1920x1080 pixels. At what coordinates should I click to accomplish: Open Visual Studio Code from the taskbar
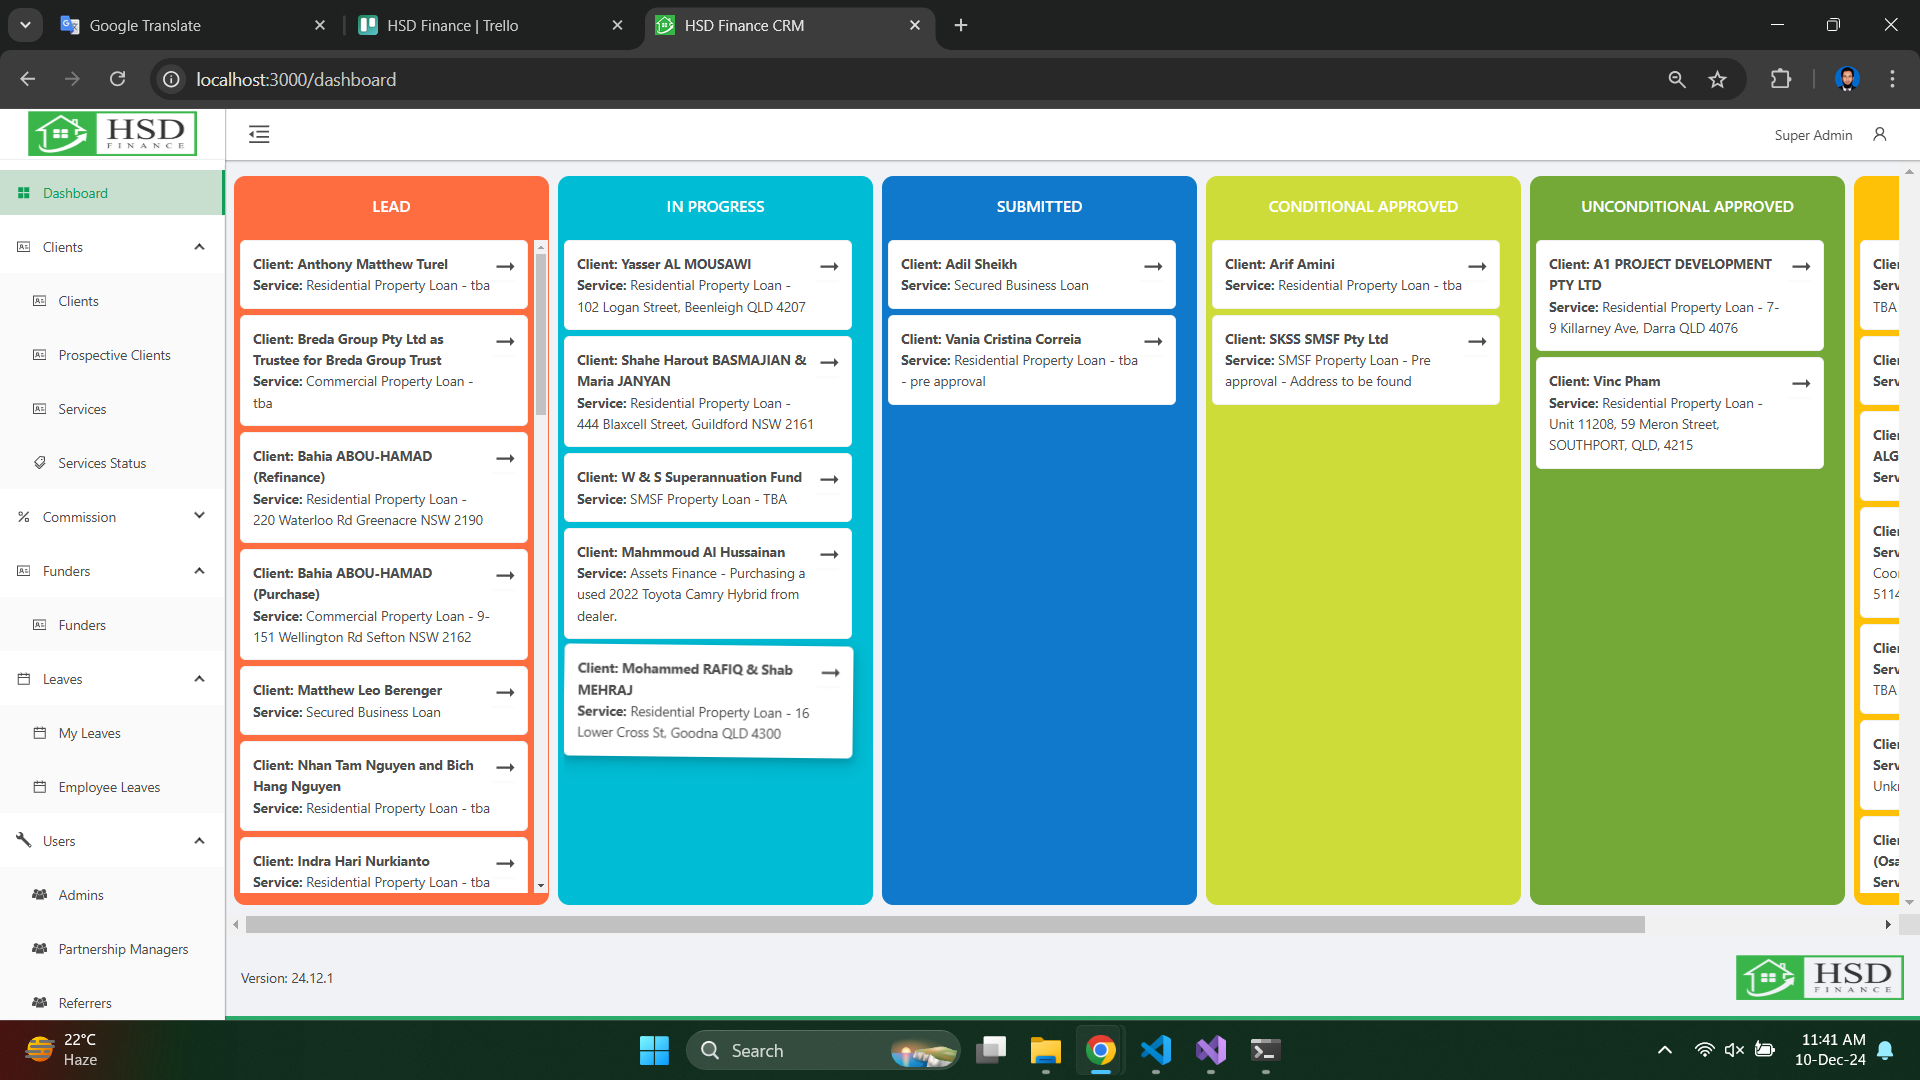click(x=1156, y=1050)
